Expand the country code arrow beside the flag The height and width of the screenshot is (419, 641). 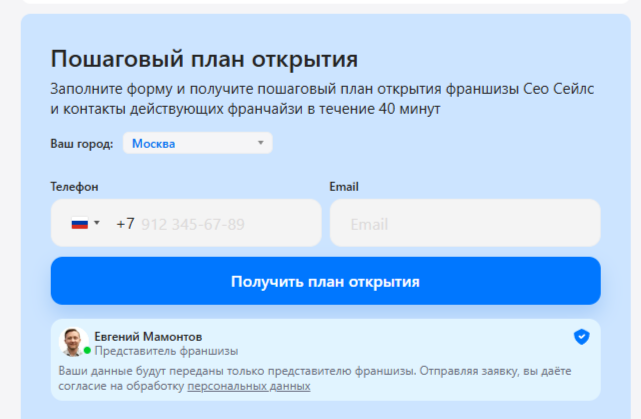97,224
